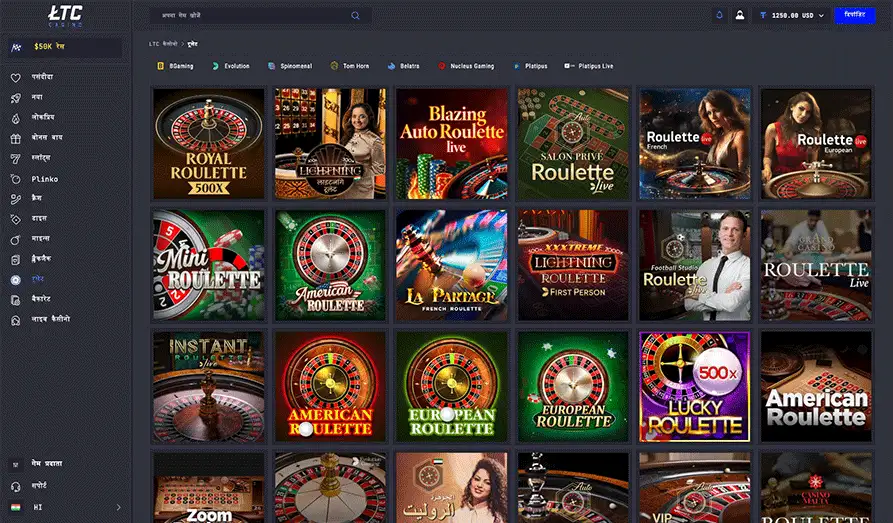893x523 pixels.
Task: Select the highlighted Roulette sidebar category
Action: (28, 279)
